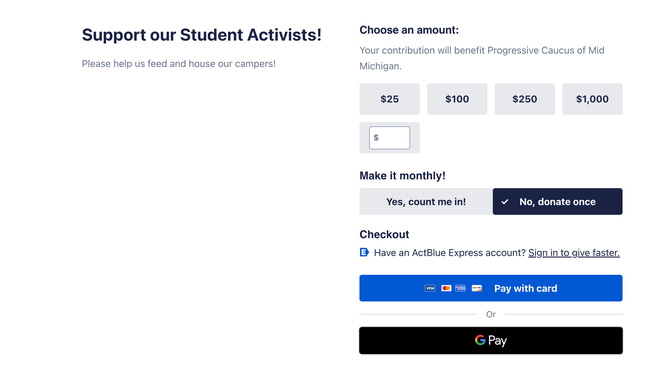Click the Google G logo
Image resolution: width=668 pixels, height=376 pixels.
(480, 340)
